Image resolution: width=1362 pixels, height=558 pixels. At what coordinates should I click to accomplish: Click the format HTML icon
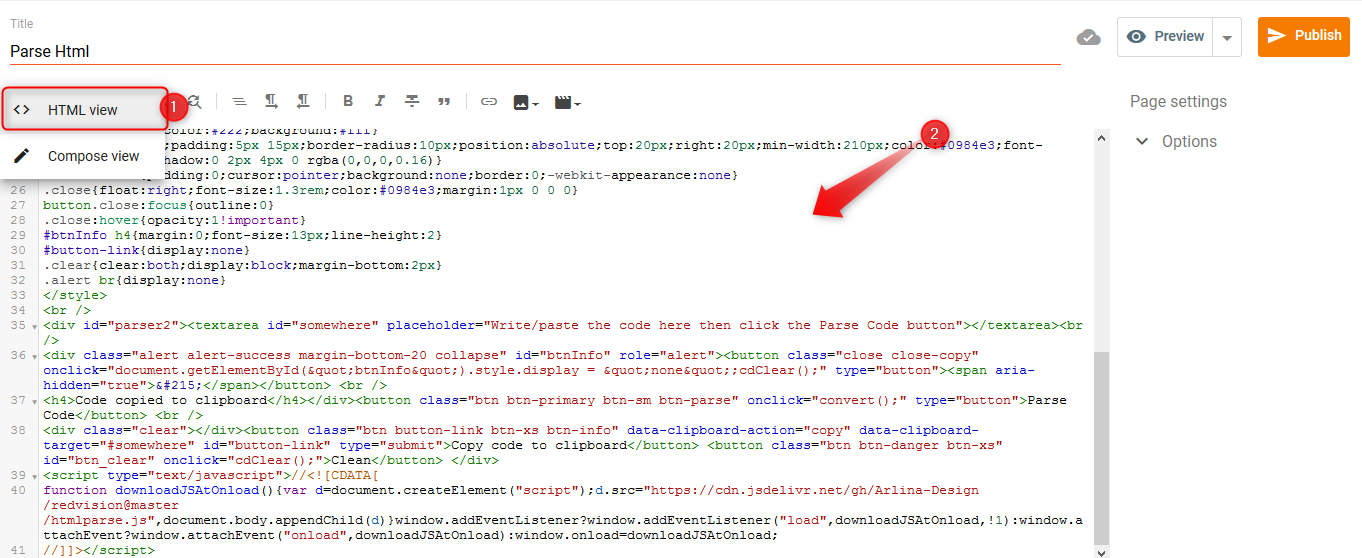tap(239, 101)
